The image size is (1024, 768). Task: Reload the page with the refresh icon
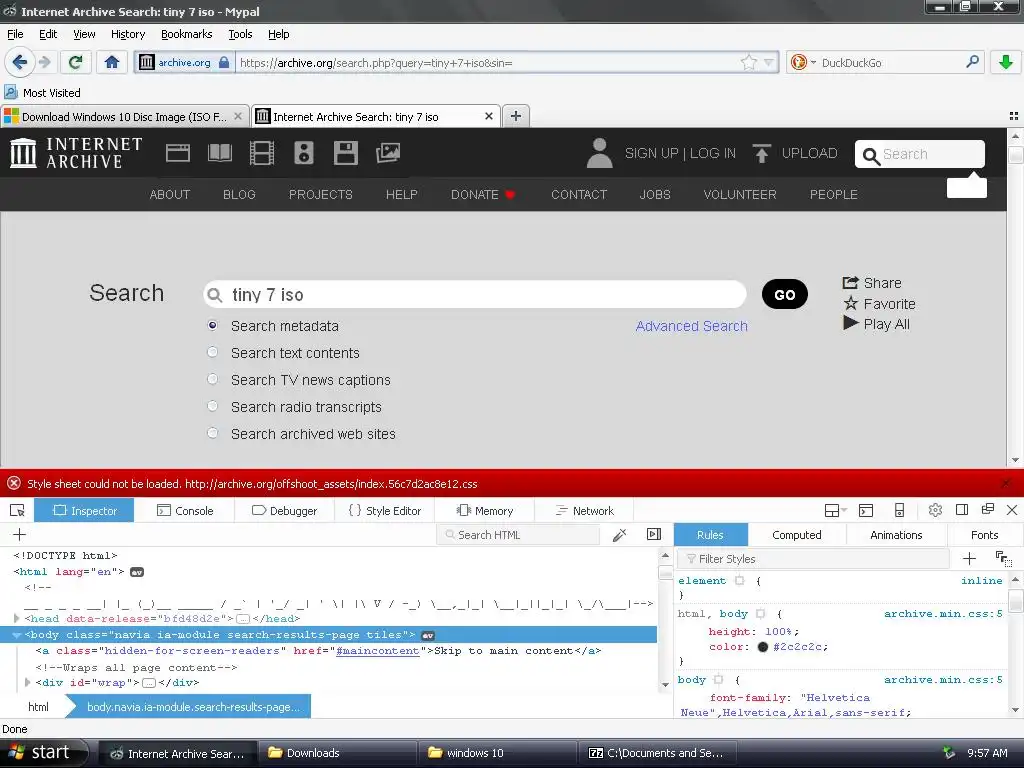(75, 62)
